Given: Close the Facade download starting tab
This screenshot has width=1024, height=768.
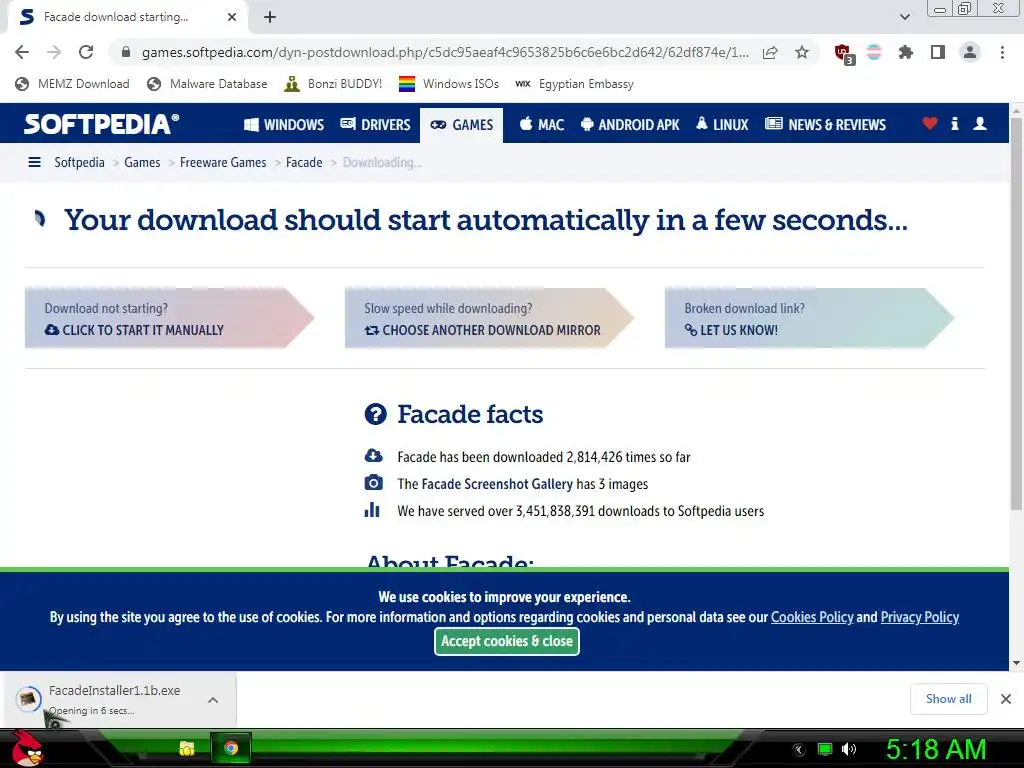Looking at the screenshot, I should pyautogui.click(x=232, y=17).
